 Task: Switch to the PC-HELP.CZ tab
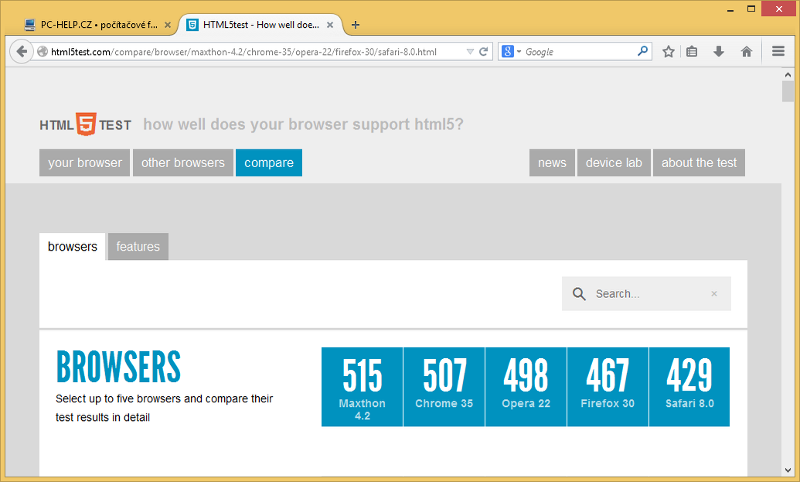click(97, 24)
